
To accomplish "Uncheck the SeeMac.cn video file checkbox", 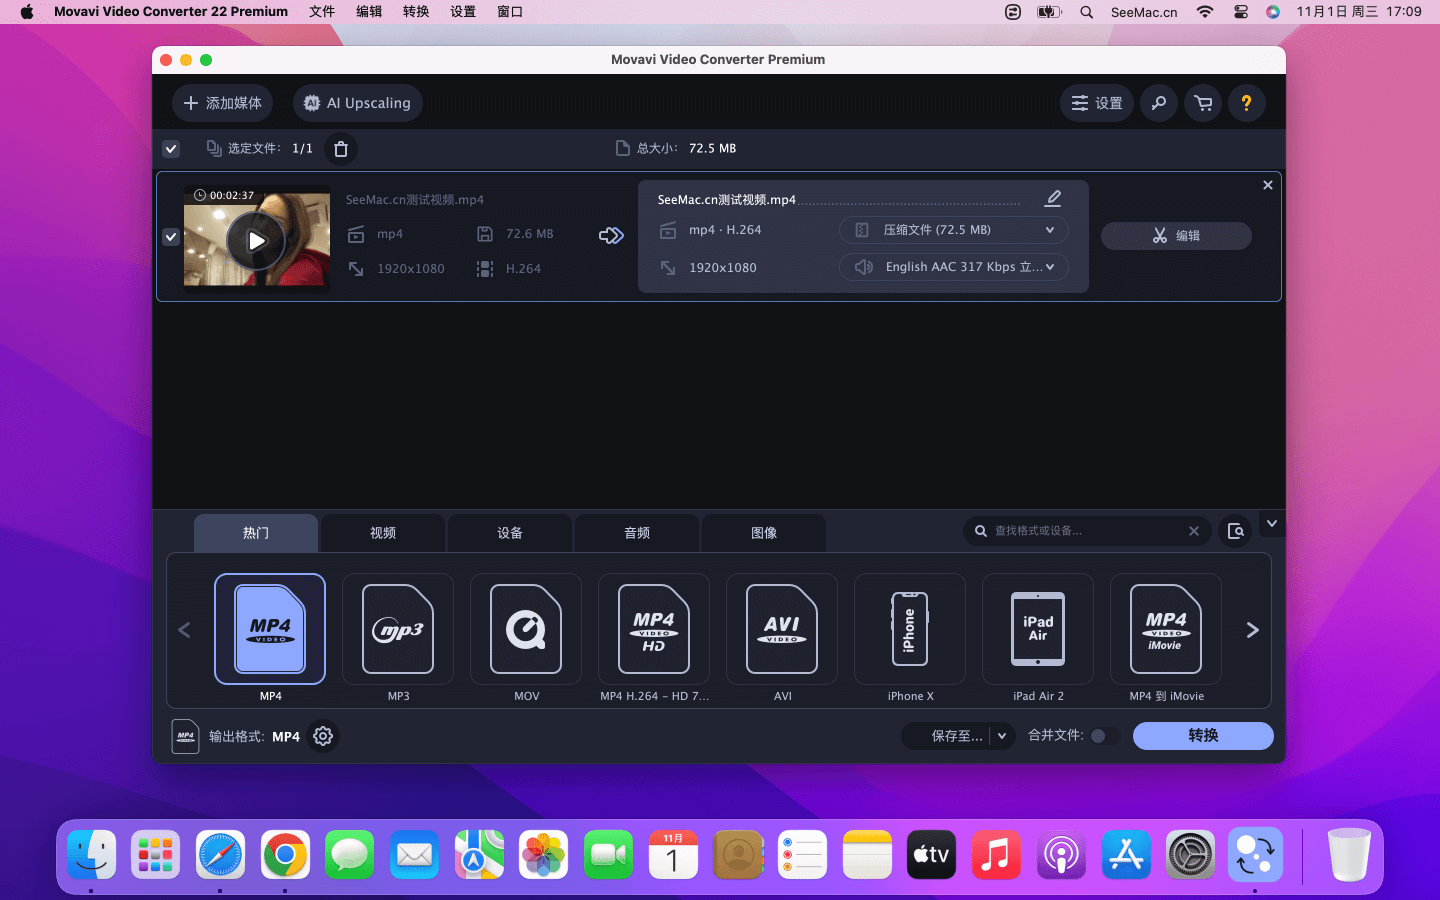I will point(171,237).
